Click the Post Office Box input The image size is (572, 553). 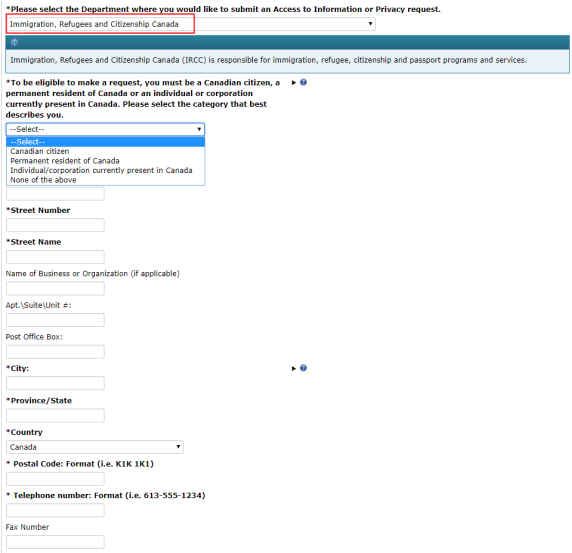pos(55,352)
